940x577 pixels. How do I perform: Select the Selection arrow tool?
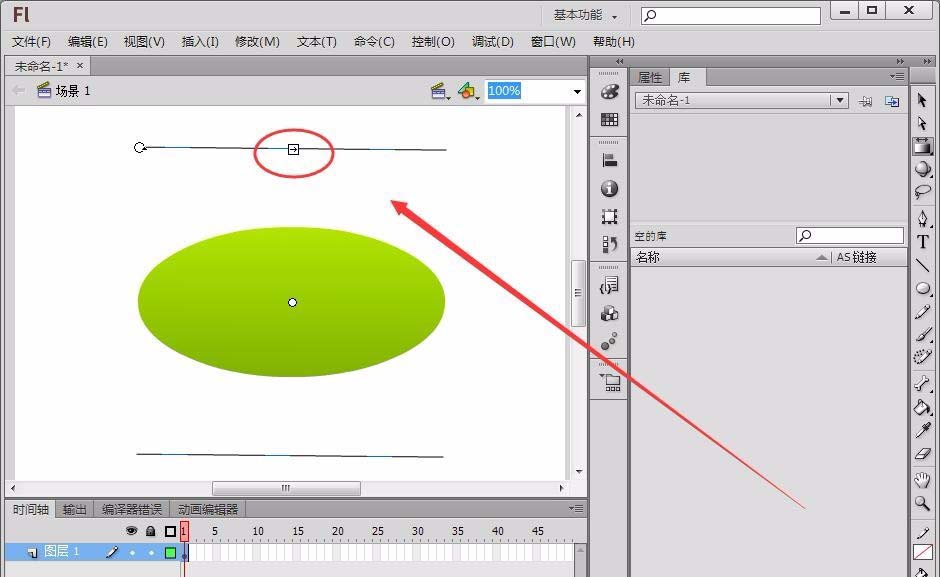(x=922, y=100)
